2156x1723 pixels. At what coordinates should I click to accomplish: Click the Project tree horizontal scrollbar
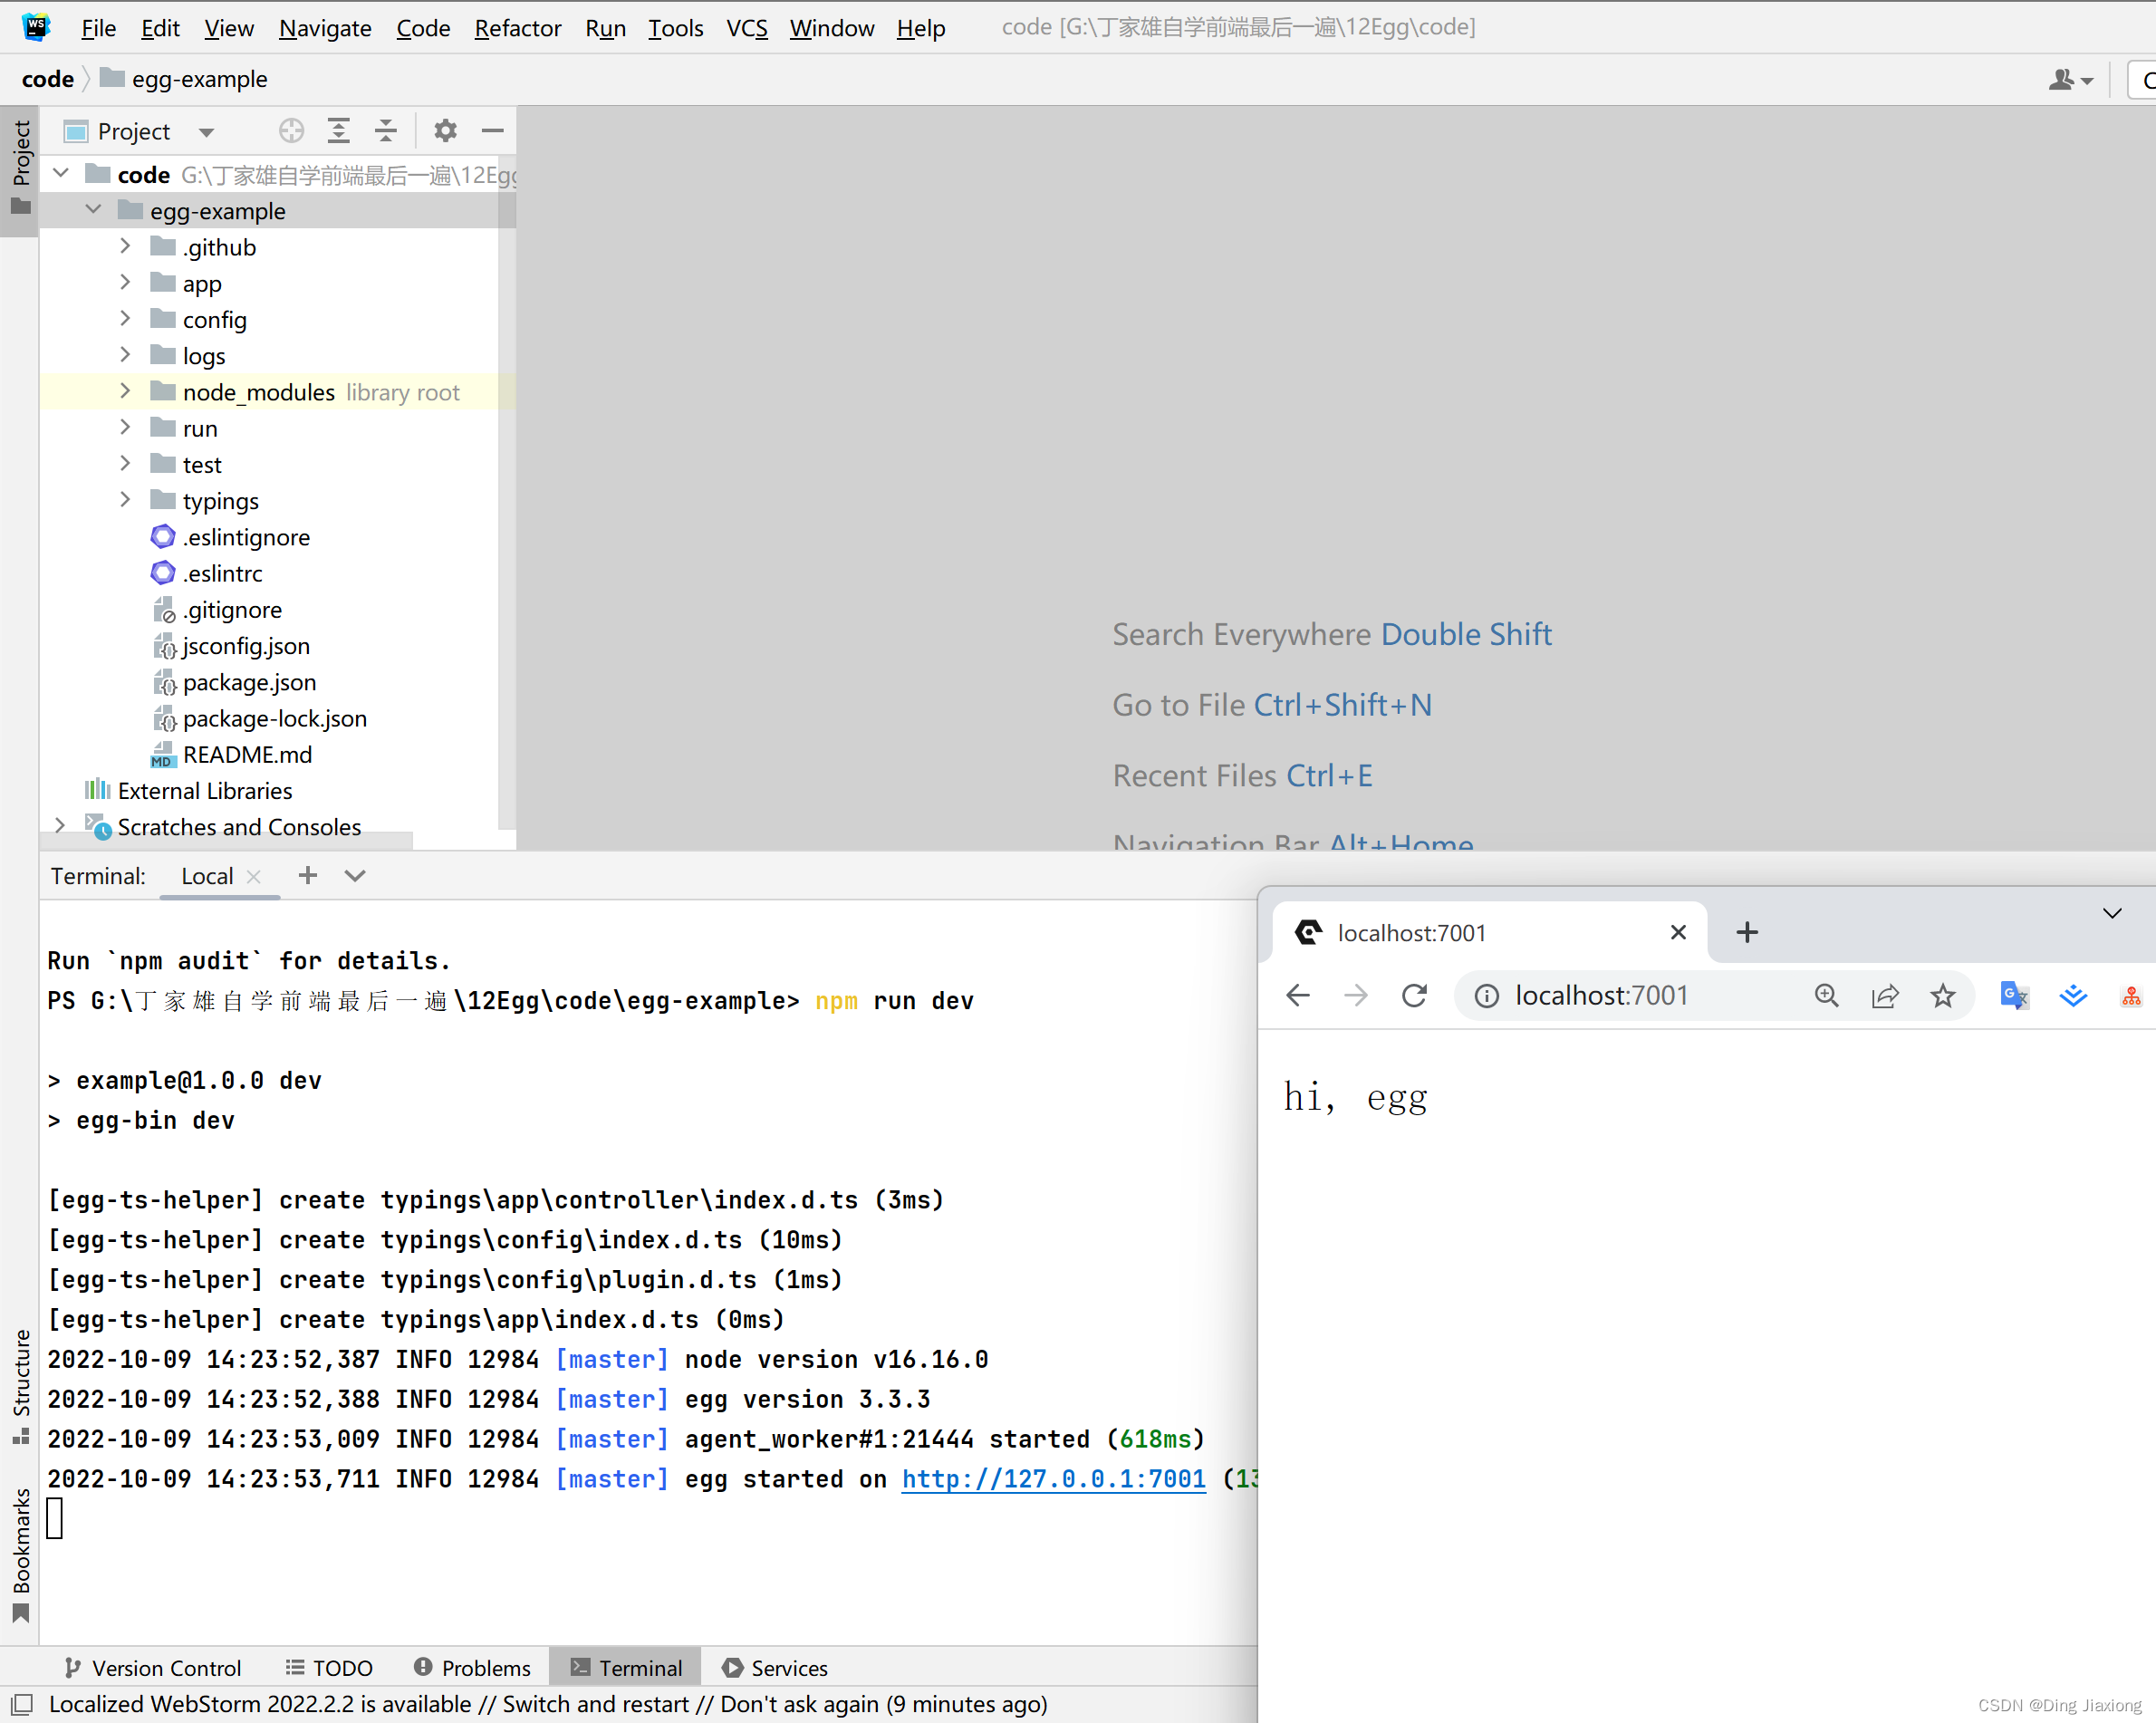tap(226, 842)
